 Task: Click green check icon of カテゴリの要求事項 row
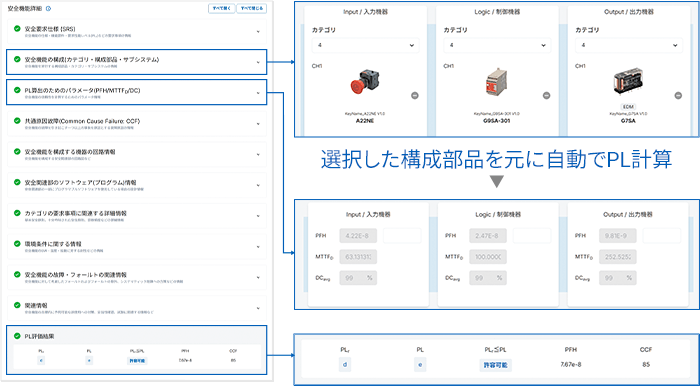point(17,213)
